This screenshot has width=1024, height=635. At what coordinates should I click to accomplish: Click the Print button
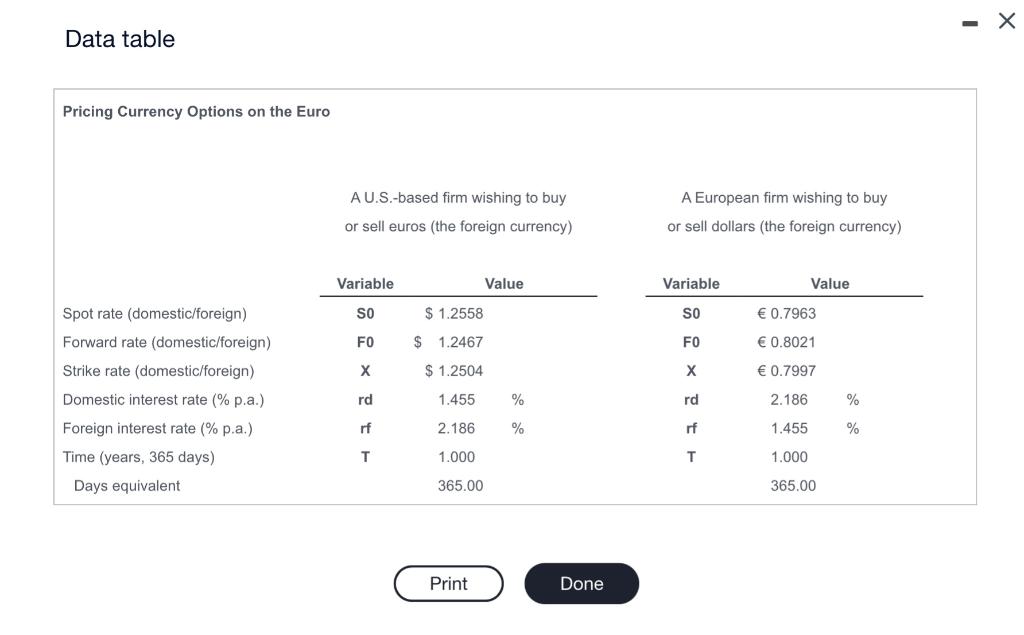pyautogui.click(x=448, y=583)
